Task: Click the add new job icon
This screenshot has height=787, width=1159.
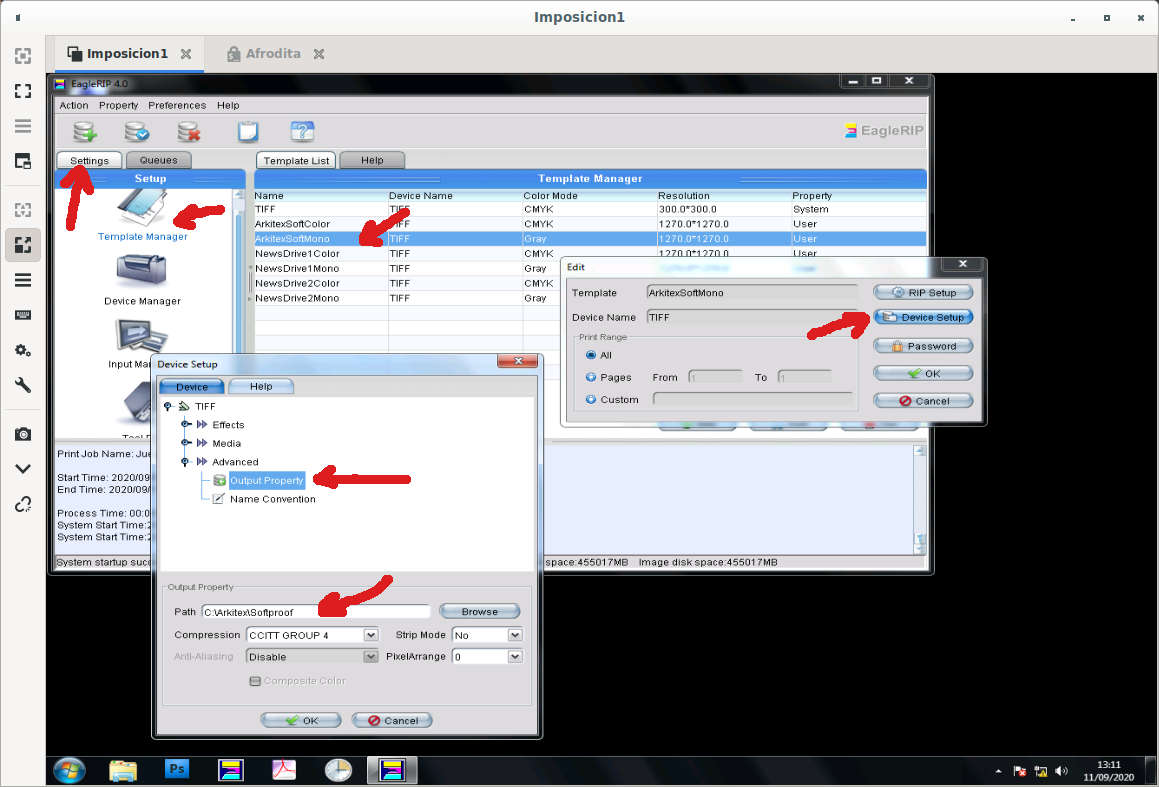Action: click(84, 130)
